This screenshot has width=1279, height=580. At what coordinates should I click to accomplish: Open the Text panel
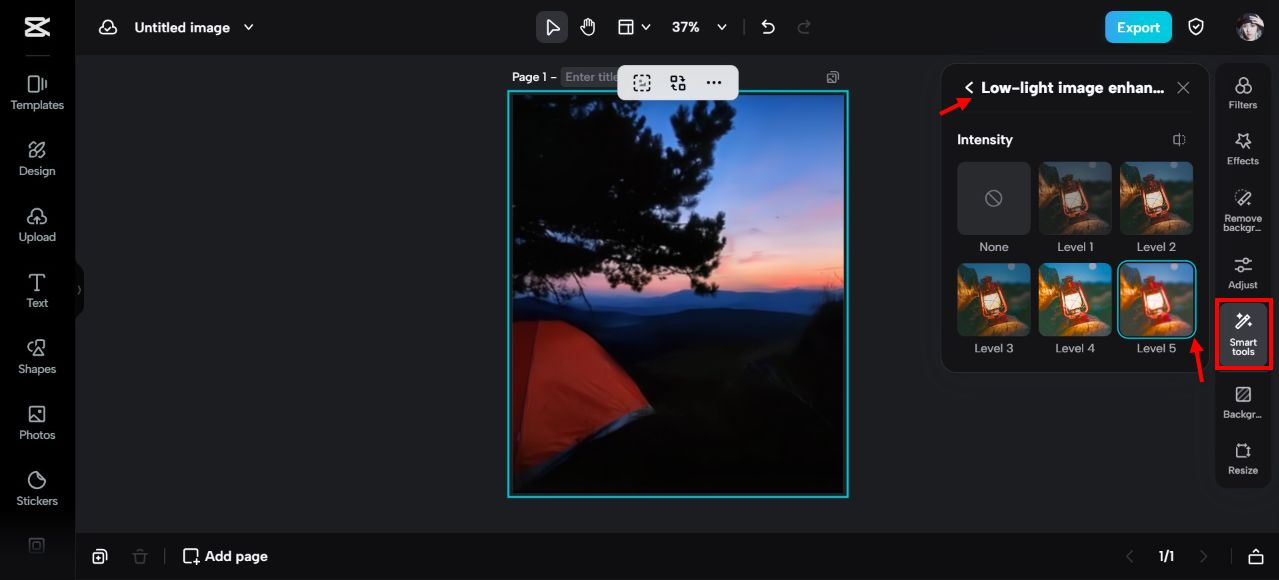tap(37, 291)
